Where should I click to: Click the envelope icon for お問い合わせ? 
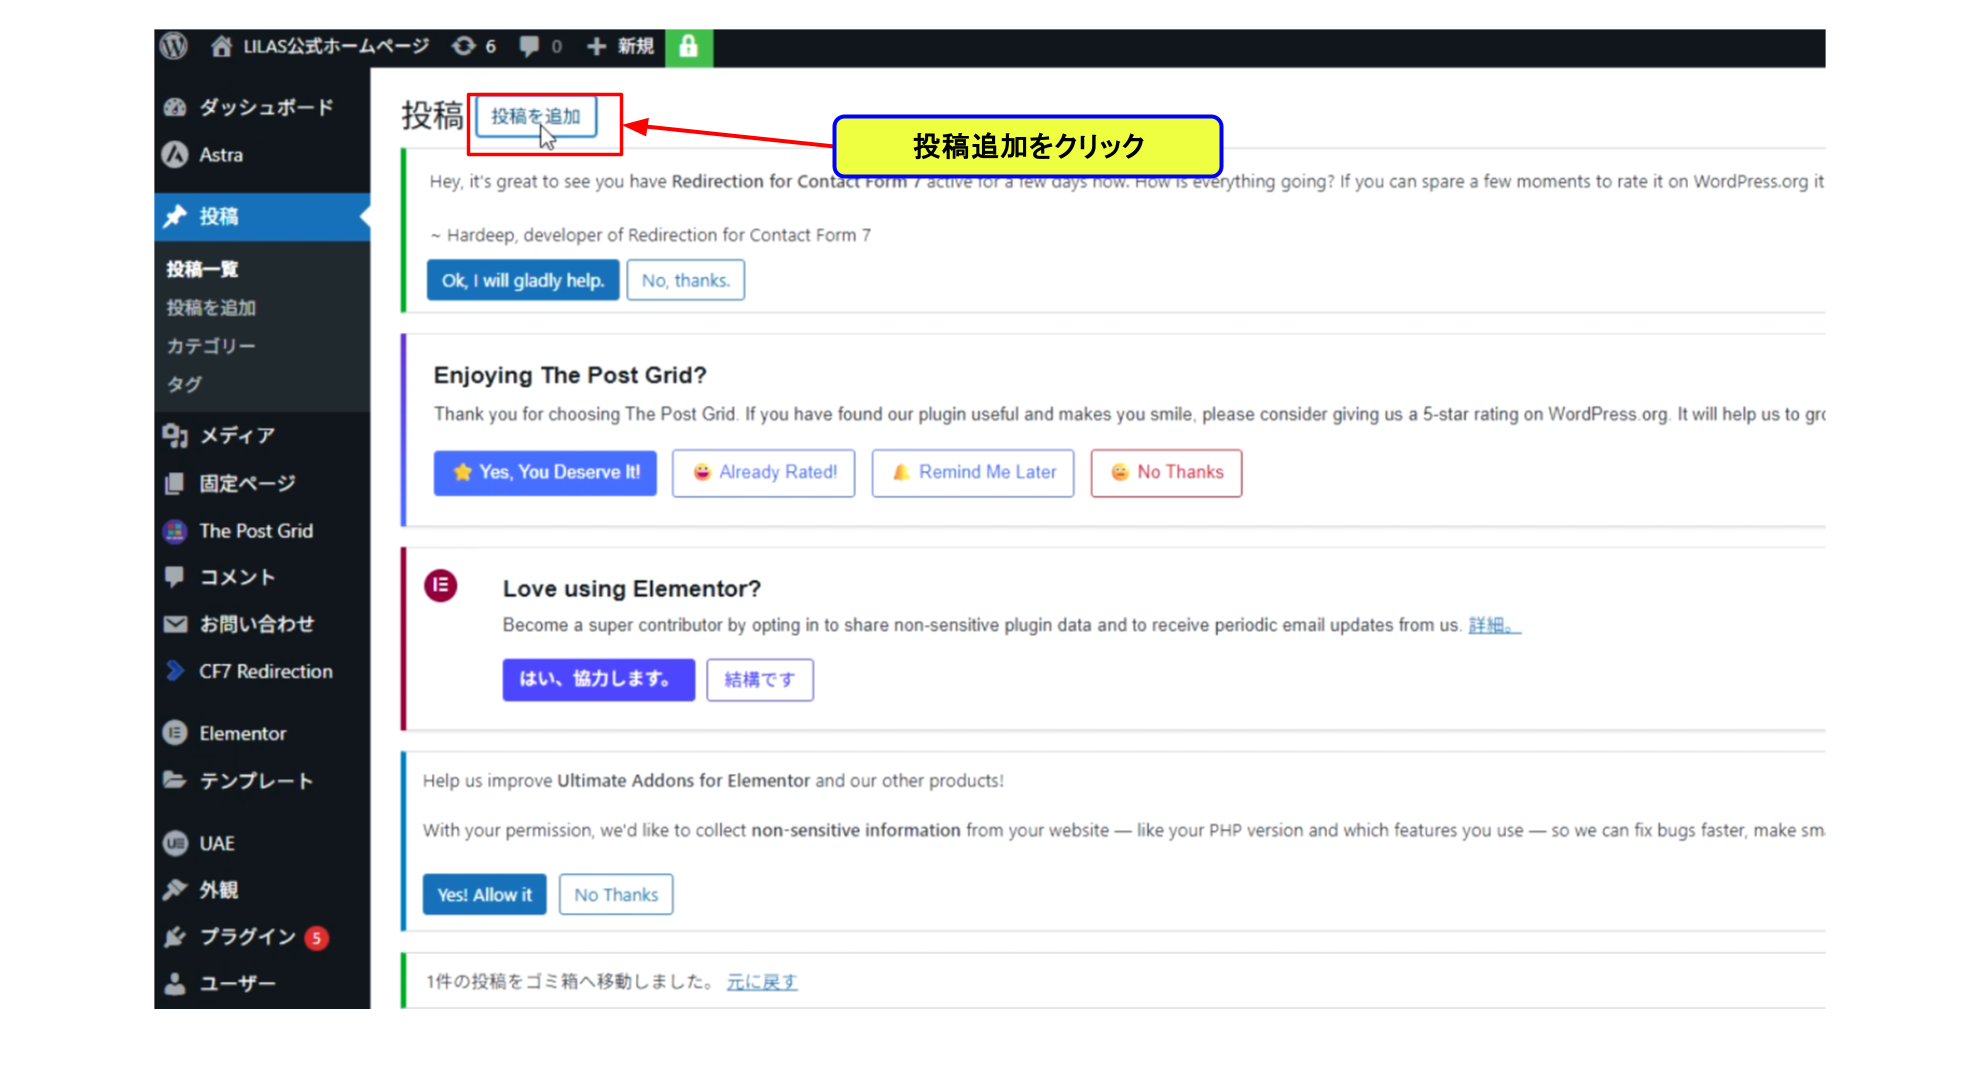pyautogui.click(x=175, y=624)
